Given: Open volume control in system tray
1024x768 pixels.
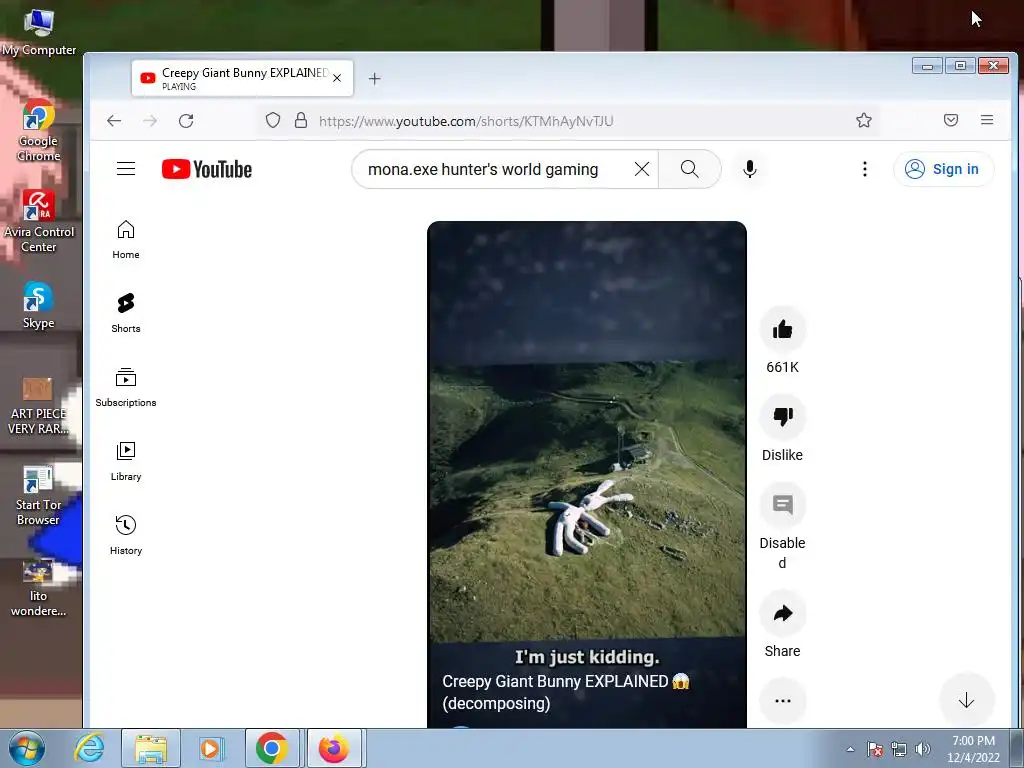Looking at the screenshot, I should [x=923, y=749].
